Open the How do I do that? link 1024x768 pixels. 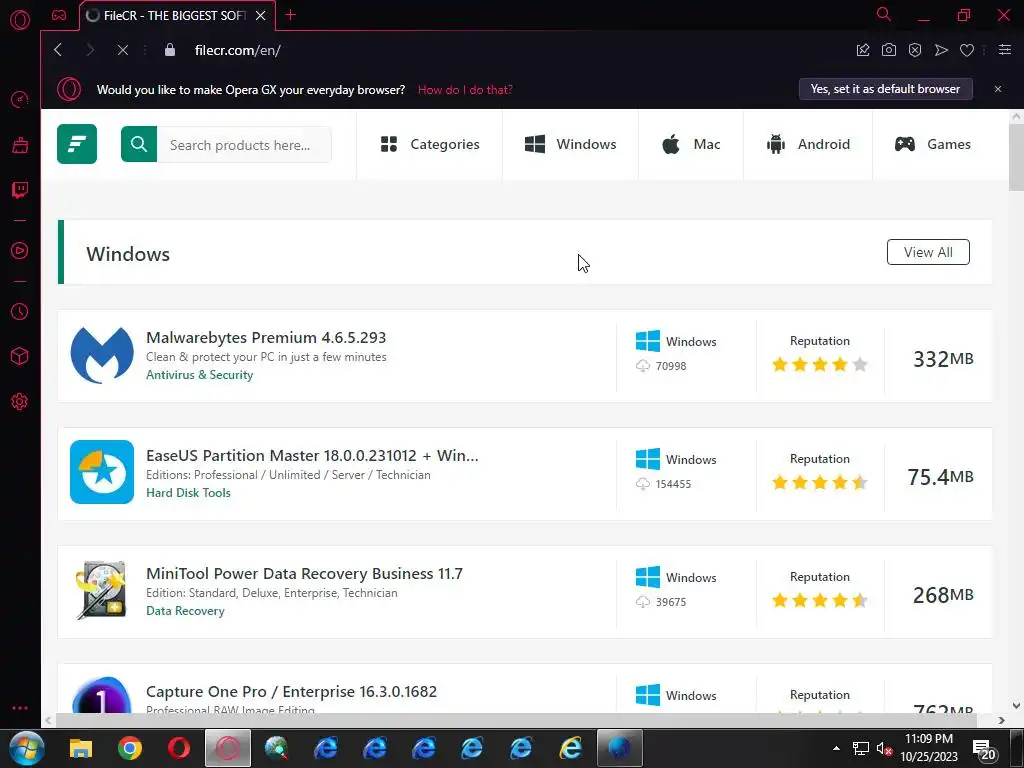point(465,89)
